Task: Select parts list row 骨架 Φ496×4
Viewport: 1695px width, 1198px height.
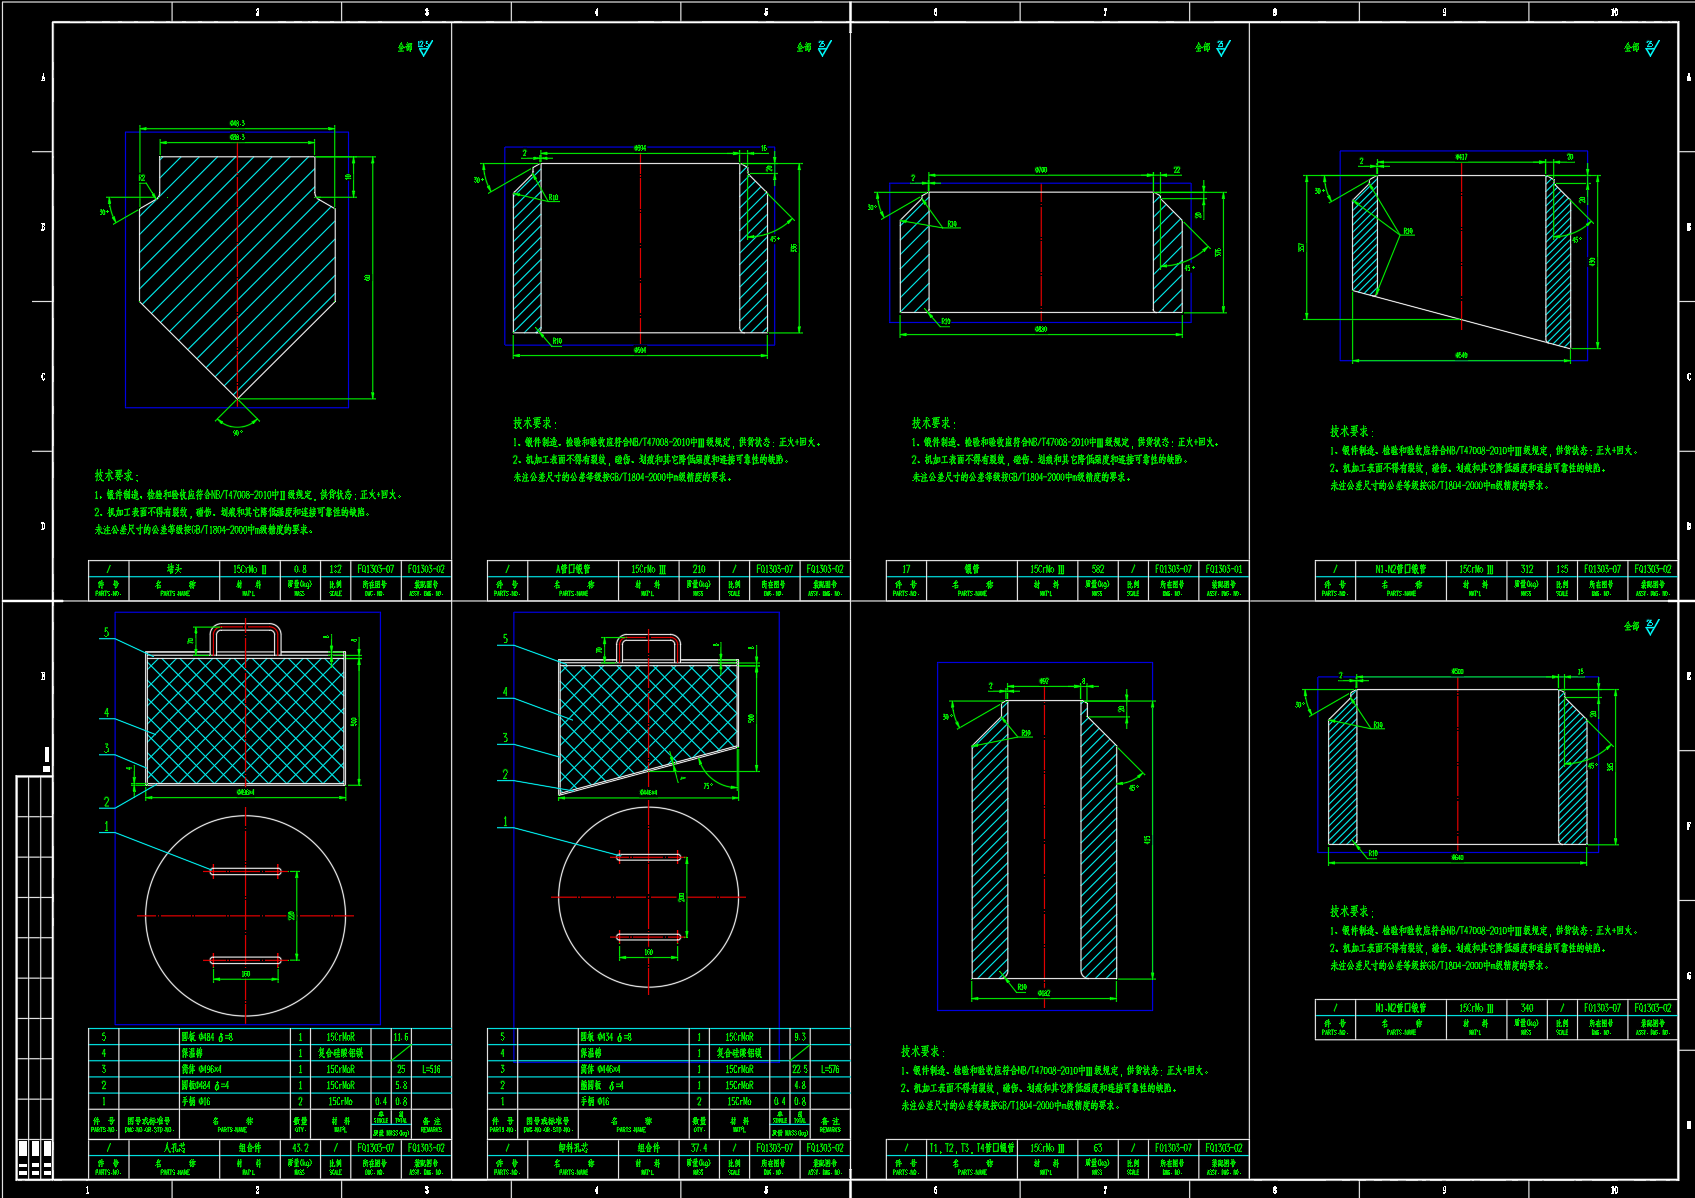Action: (x=200, y=1068)
